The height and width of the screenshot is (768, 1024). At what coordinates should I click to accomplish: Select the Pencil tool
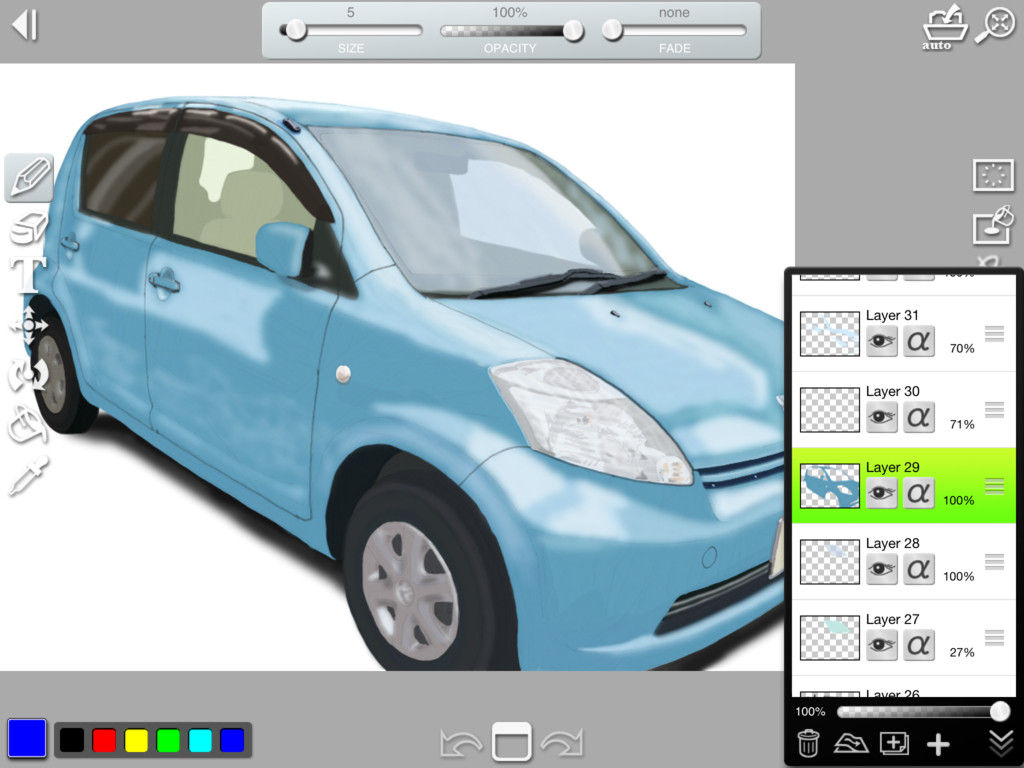29,178
